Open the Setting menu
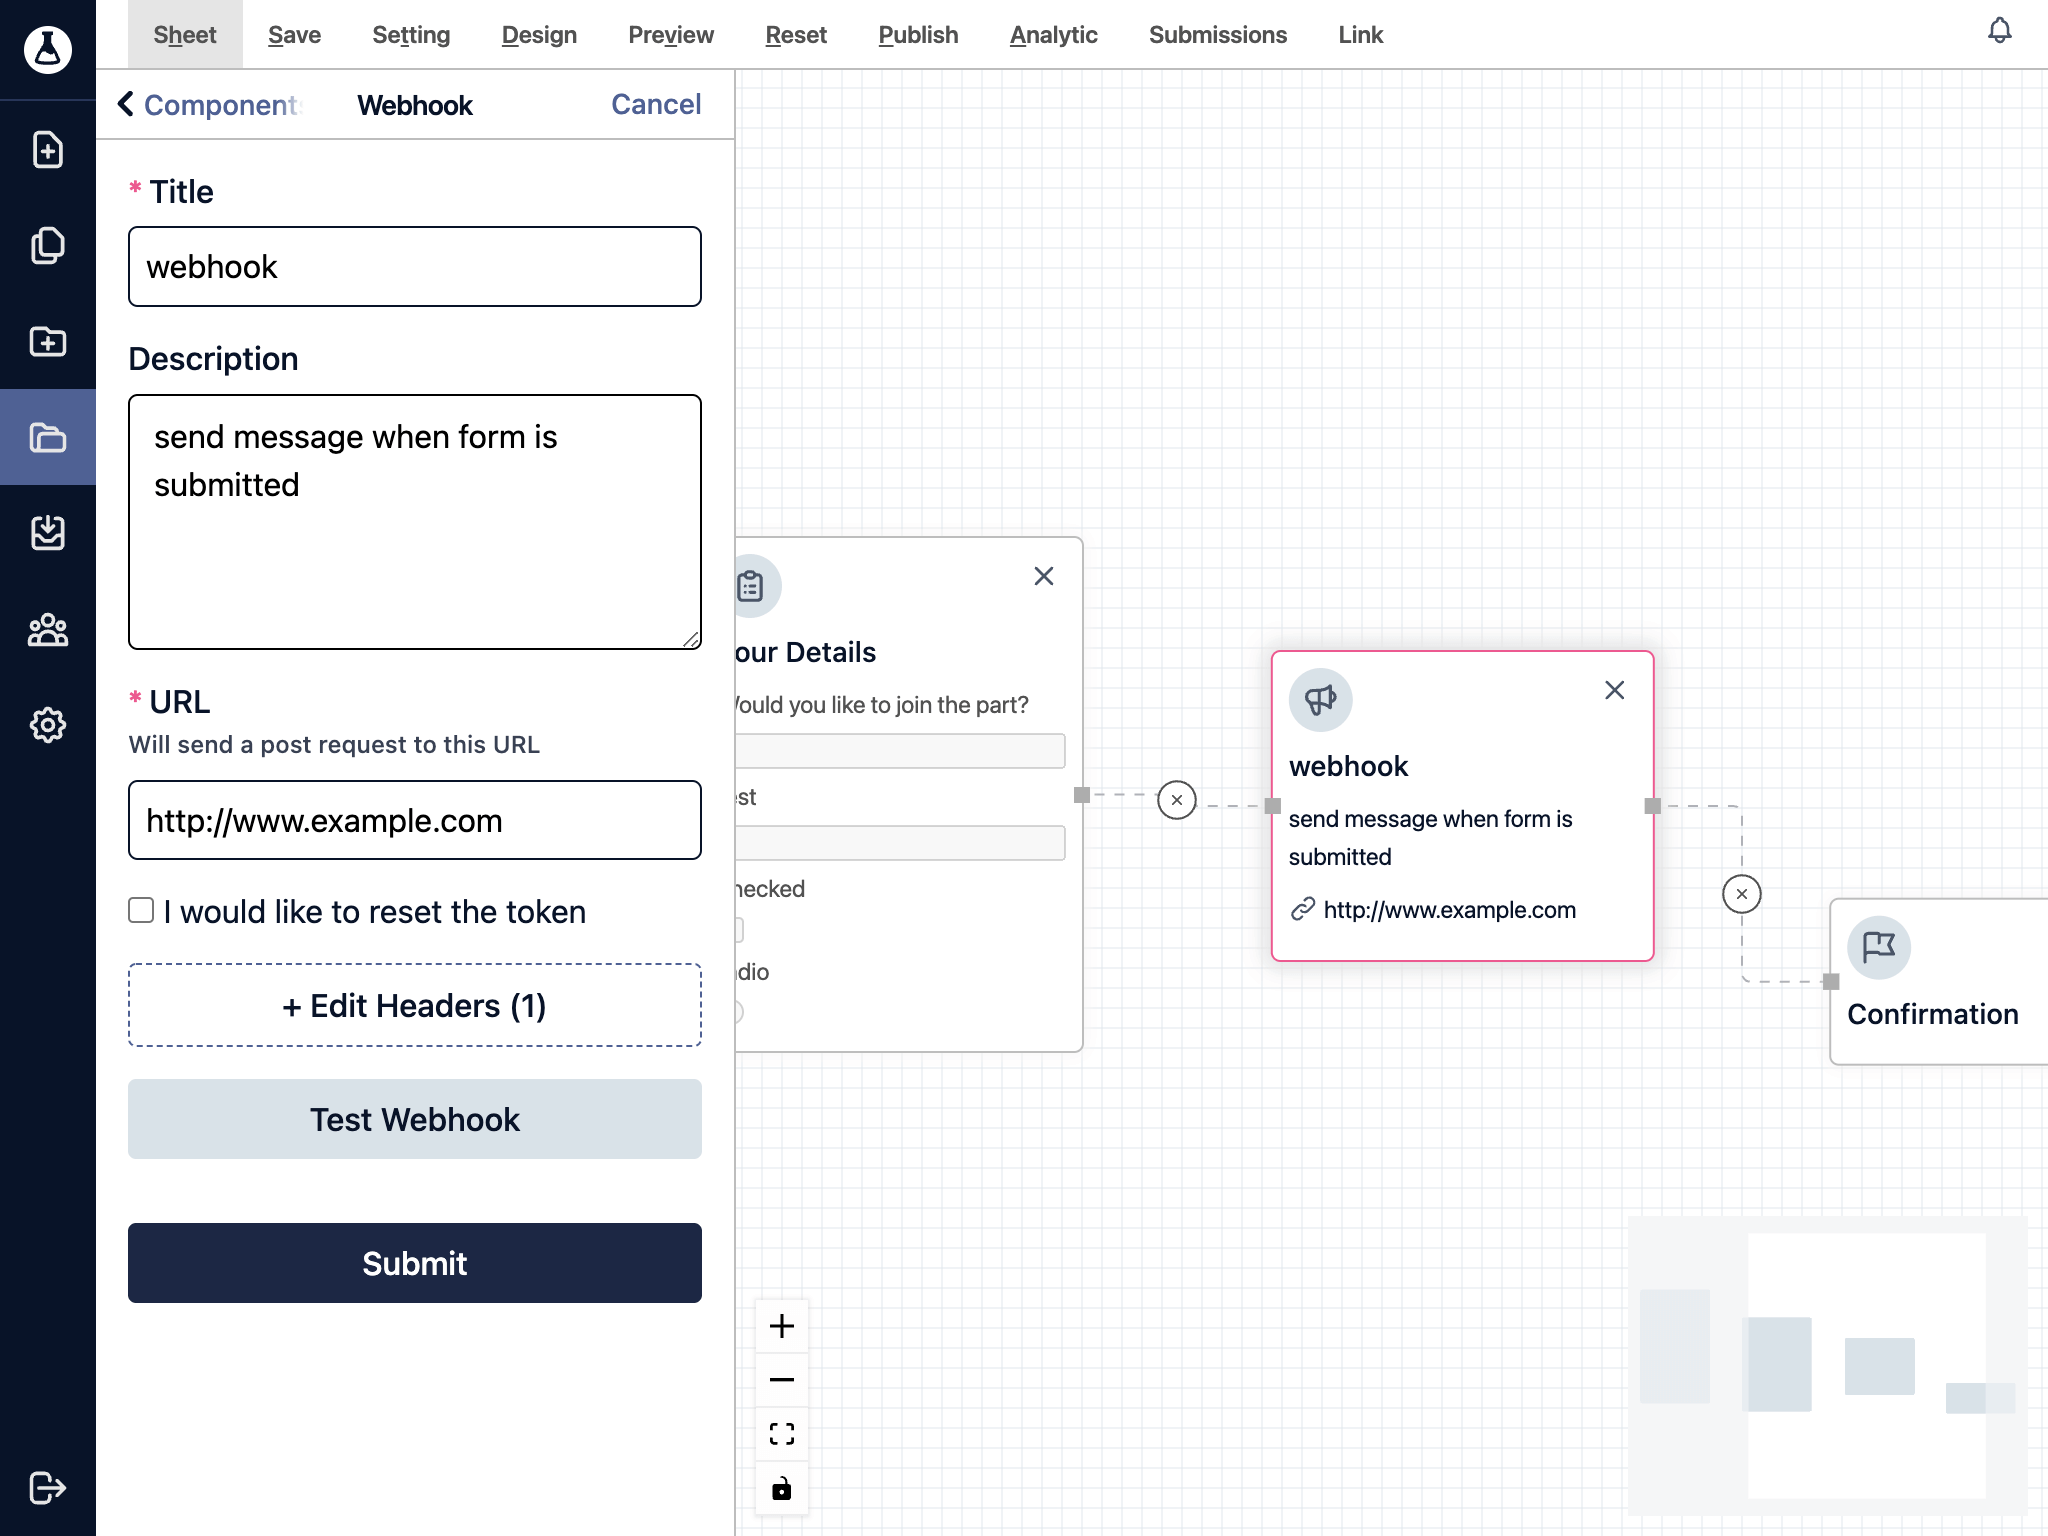The width and height of the screenshot is (2048, 1536). [x=411, y=35]
